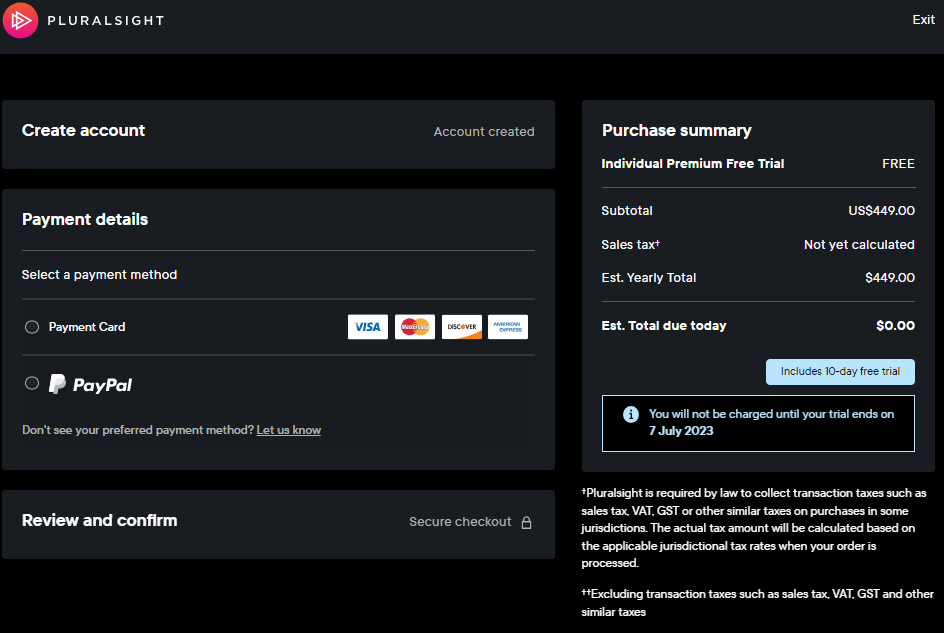
Task: Open the 'Let us know' link
Action: pos(288,430)
